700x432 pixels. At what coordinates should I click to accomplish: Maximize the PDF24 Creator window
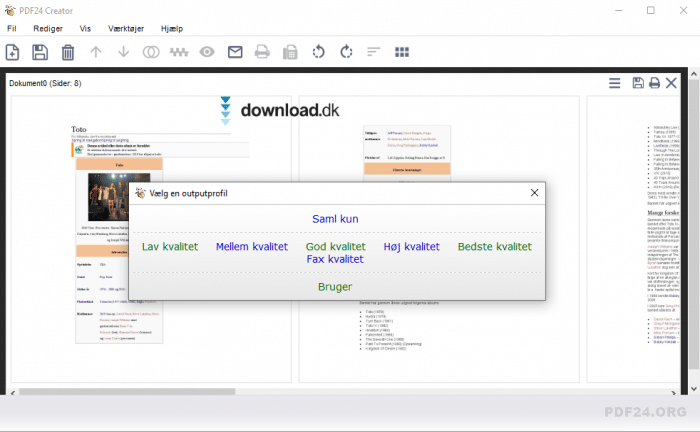tap(651, 10)
